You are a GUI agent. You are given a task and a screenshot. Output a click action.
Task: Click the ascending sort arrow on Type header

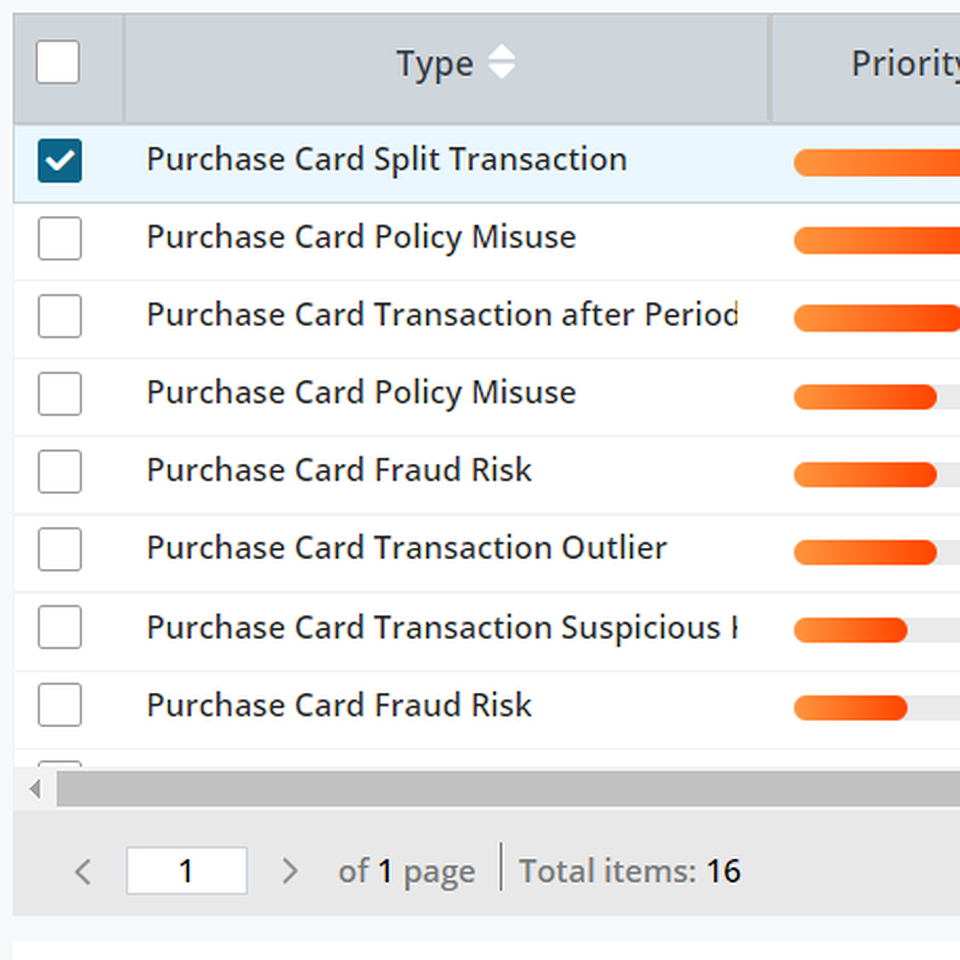click(x=502, y=53)
